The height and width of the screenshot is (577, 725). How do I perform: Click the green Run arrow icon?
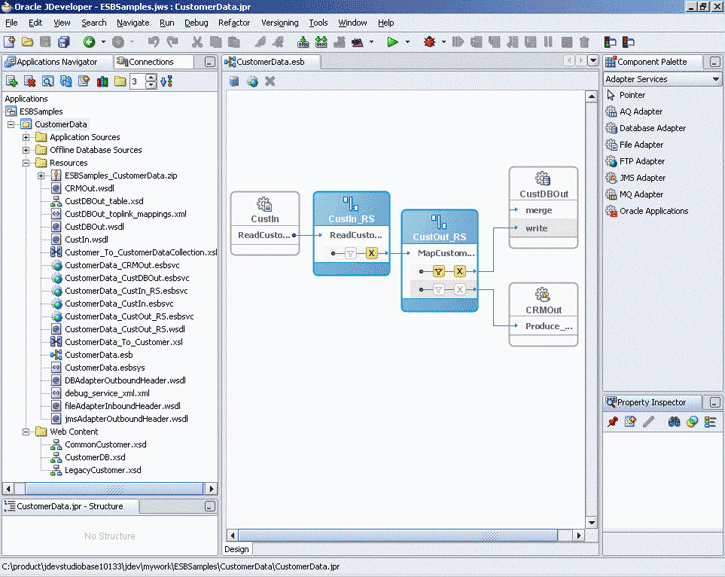(x=393, y=42)
